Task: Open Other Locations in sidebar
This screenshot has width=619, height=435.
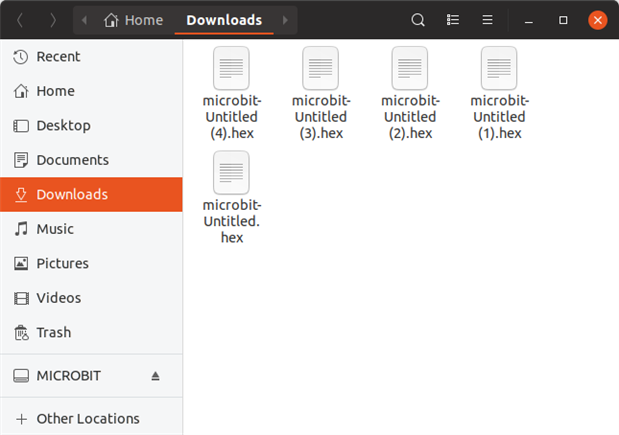Action: tap(87, 418)
